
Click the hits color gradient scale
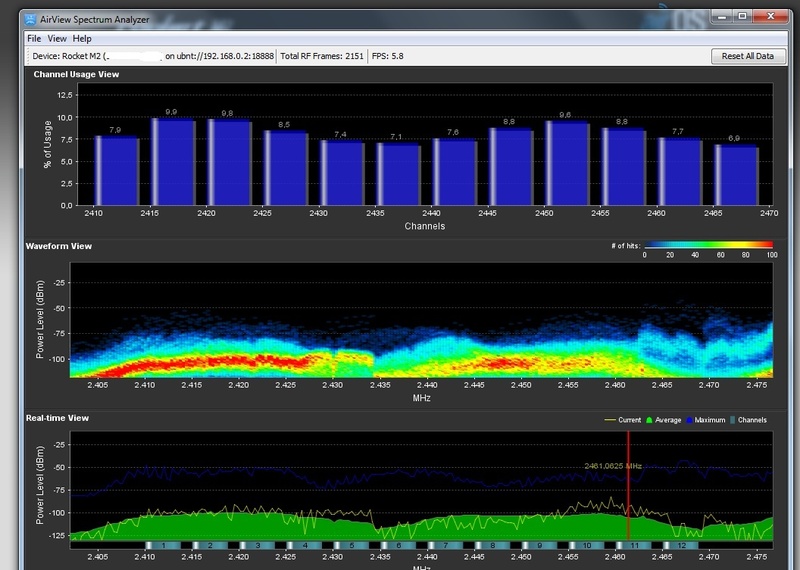[x=708, y=244]
